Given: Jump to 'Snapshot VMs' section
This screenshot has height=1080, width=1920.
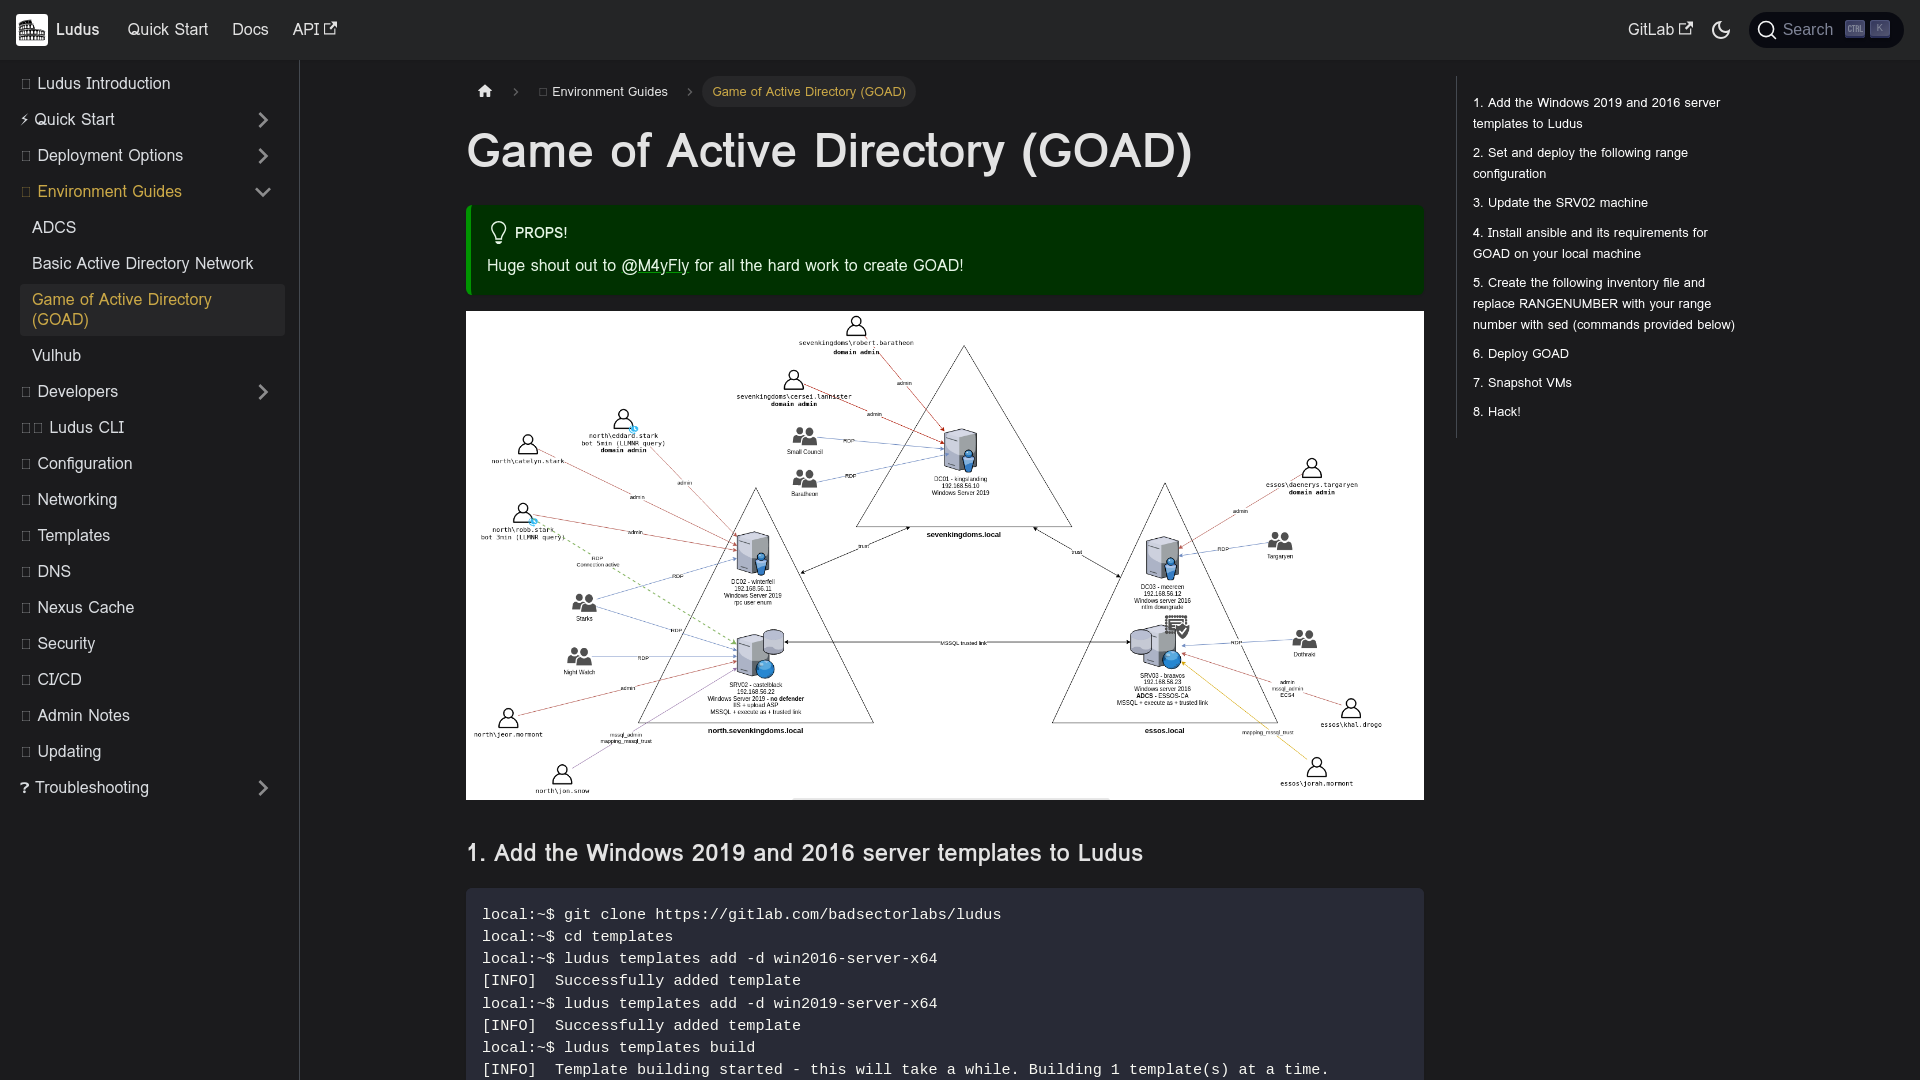Looking at the screenshot, I should pyautogui.click(x=1522, y=383).
